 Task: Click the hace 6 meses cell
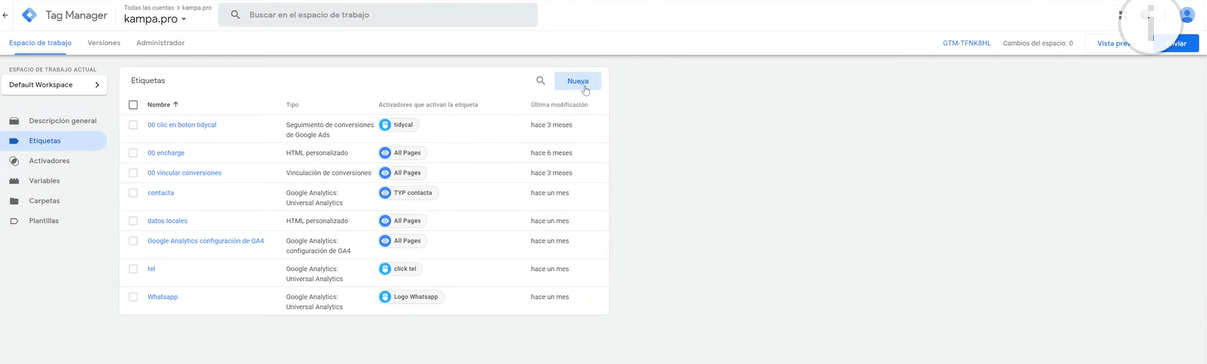pyautogui.click(x=551, y=153)
